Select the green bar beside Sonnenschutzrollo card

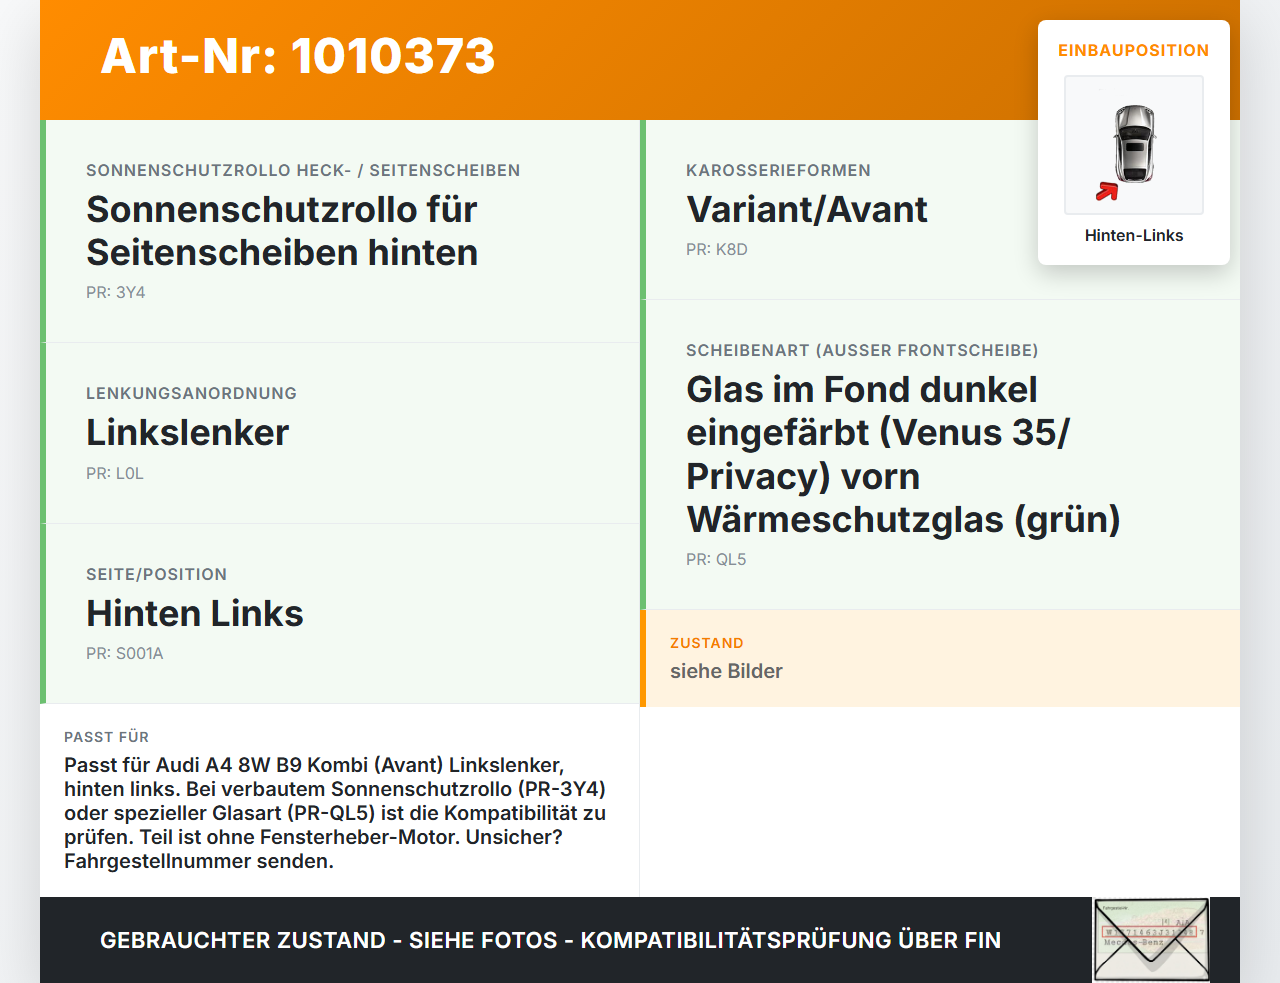pyautogui.click(x=42, y=229)
